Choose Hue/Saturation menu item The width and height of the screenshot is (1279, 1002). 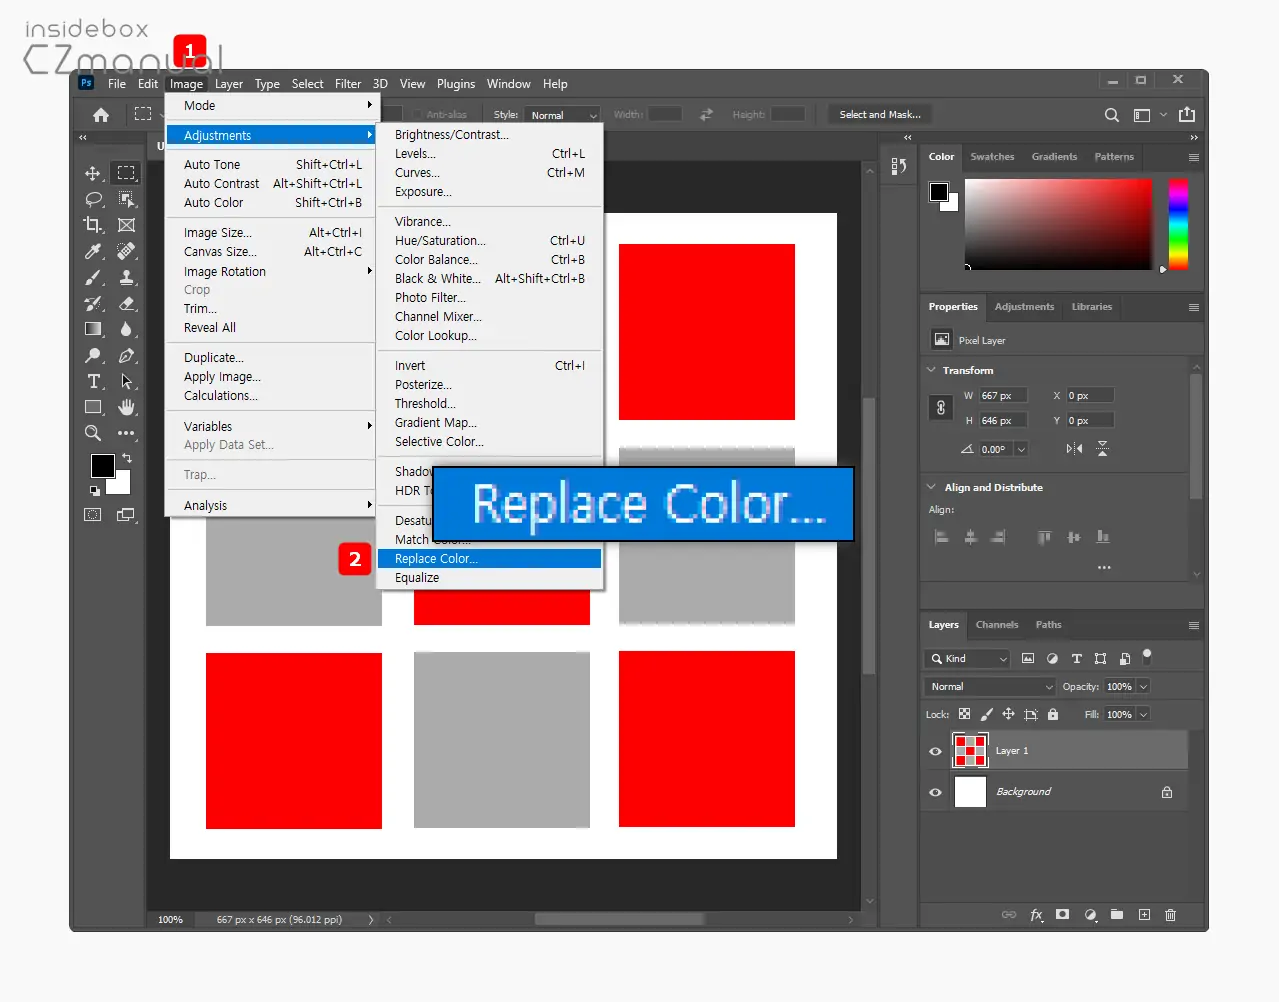click(489, 241)
